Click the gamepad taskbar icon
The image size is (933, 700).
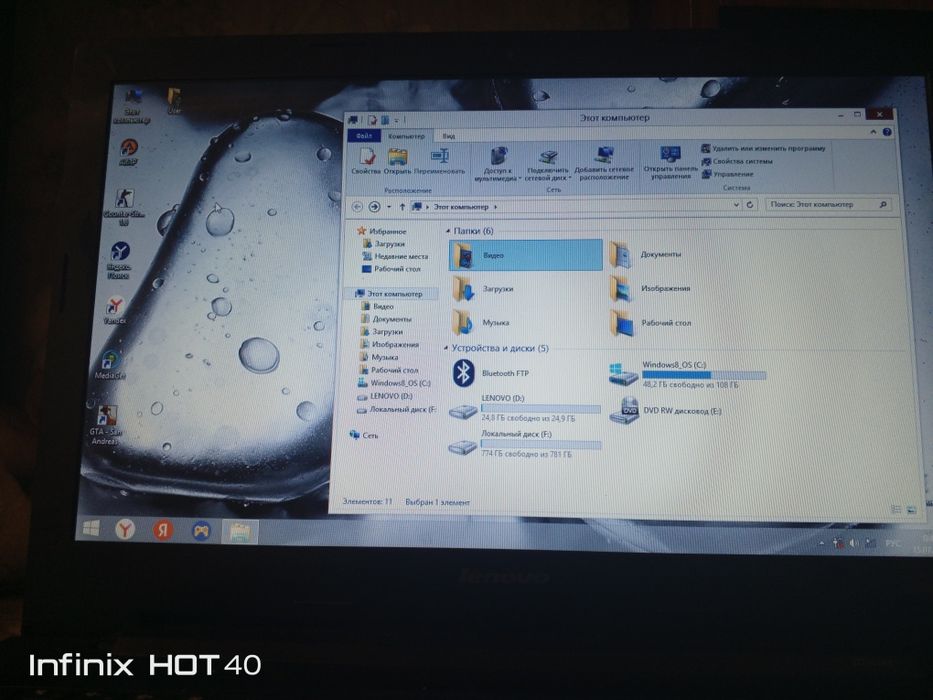tap(201, 530)
